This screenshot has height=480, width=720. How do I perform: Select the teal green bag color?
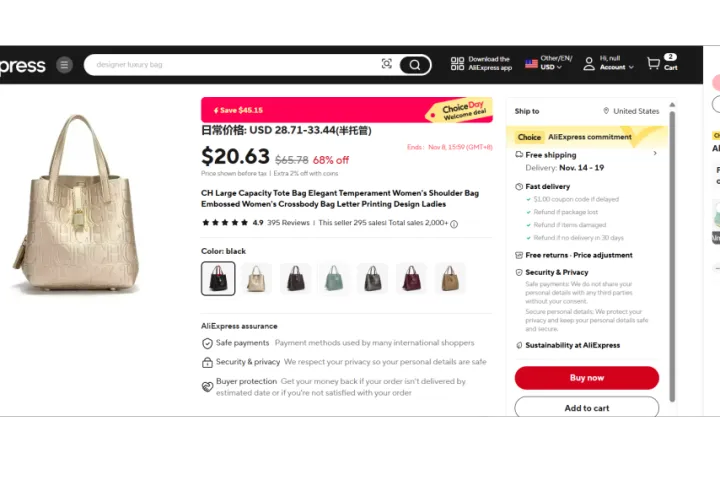(x=334, y=278)
